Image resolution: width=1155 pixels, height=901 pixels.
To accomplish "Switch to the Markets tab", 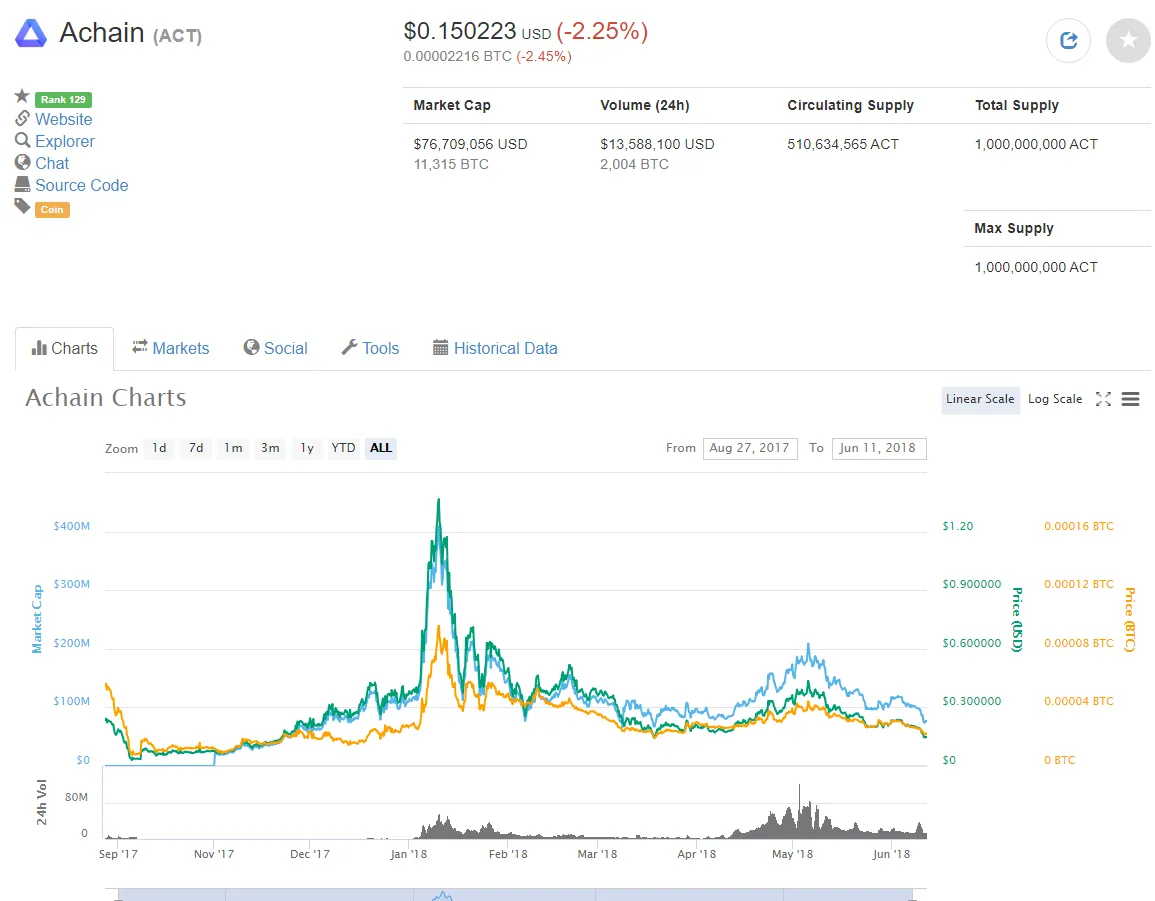I will click(x=171, y=348).
